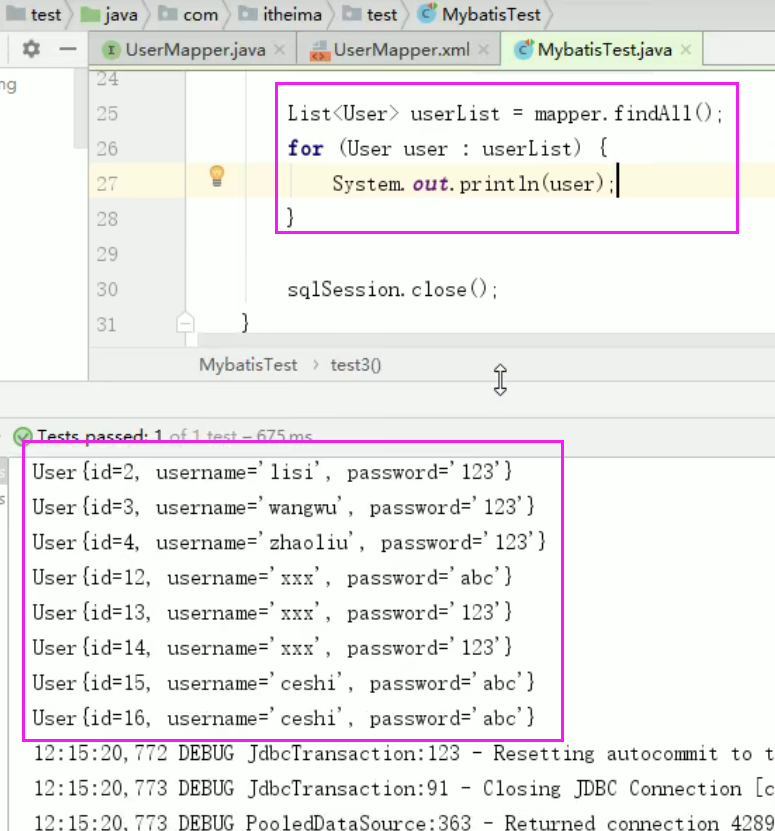Image resolution: width=775 pixels, height=831 pixels.
Task: Click line number 30 in gutter
Action: (x=107, y=289)
